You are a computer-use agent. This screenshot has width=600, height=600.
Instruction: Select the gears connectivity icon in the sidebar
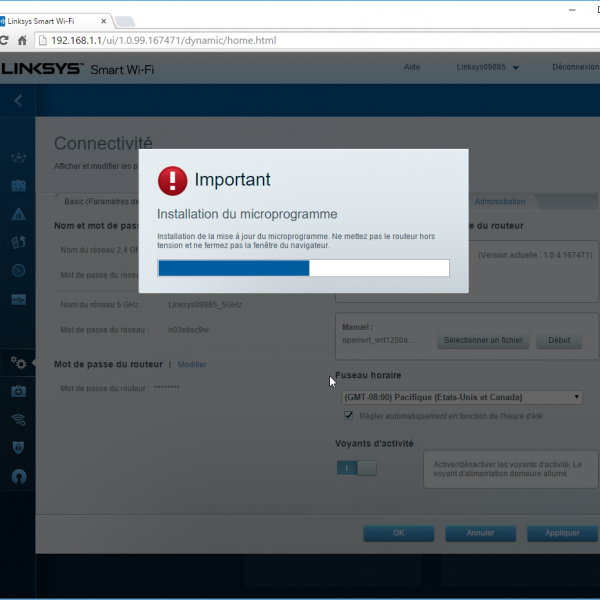pyautogui.click(x=18, y=363)
